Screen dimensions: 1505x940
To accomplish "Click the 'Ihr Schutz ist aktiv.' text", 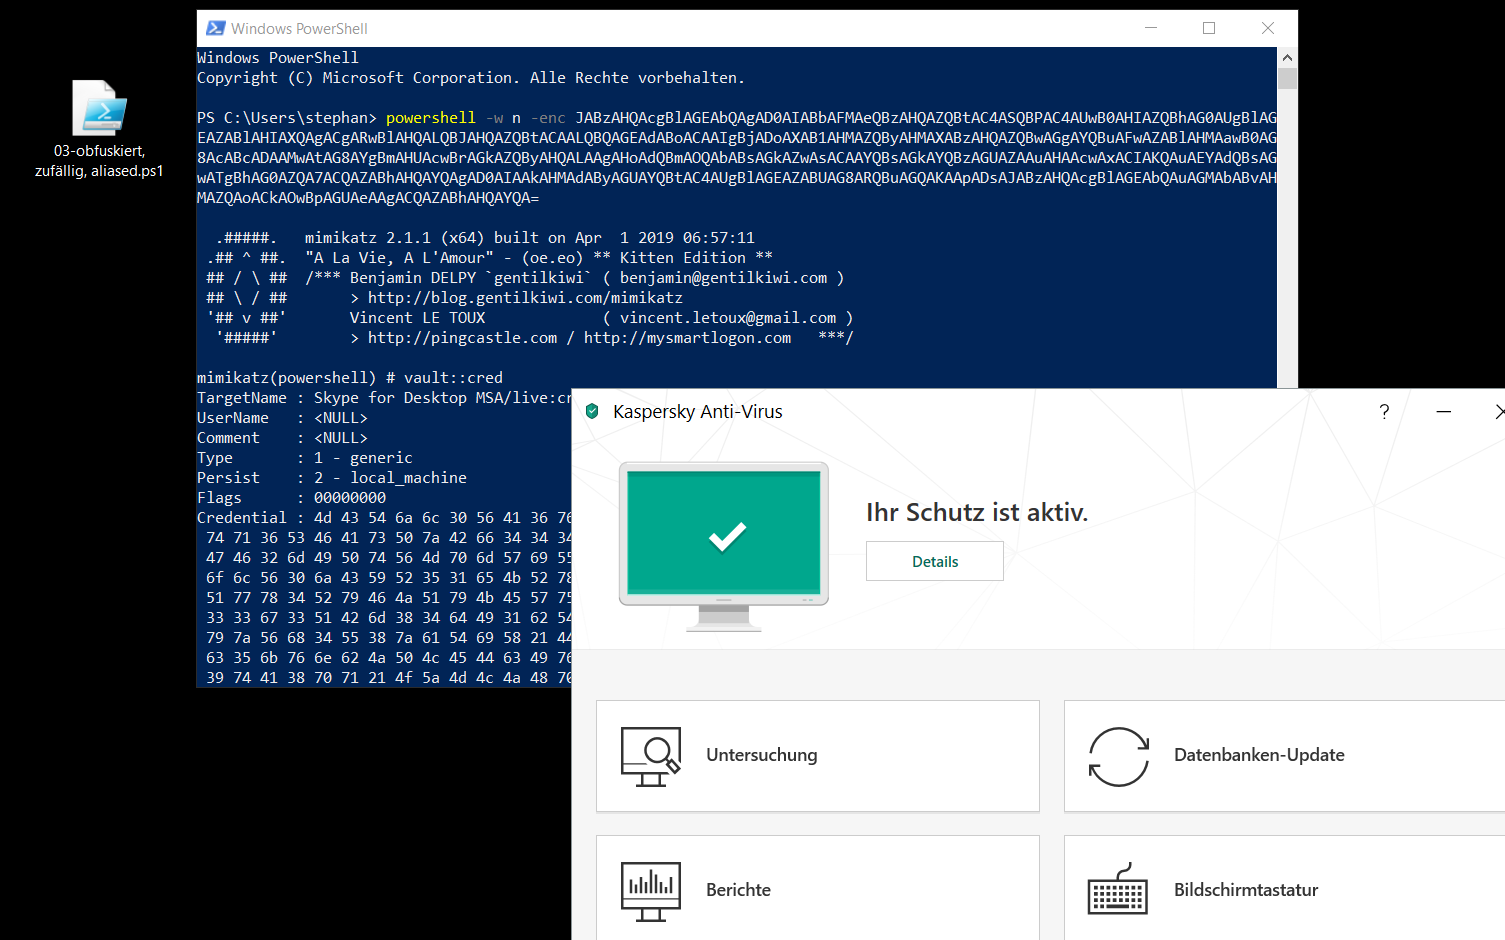I will point(976,512).
